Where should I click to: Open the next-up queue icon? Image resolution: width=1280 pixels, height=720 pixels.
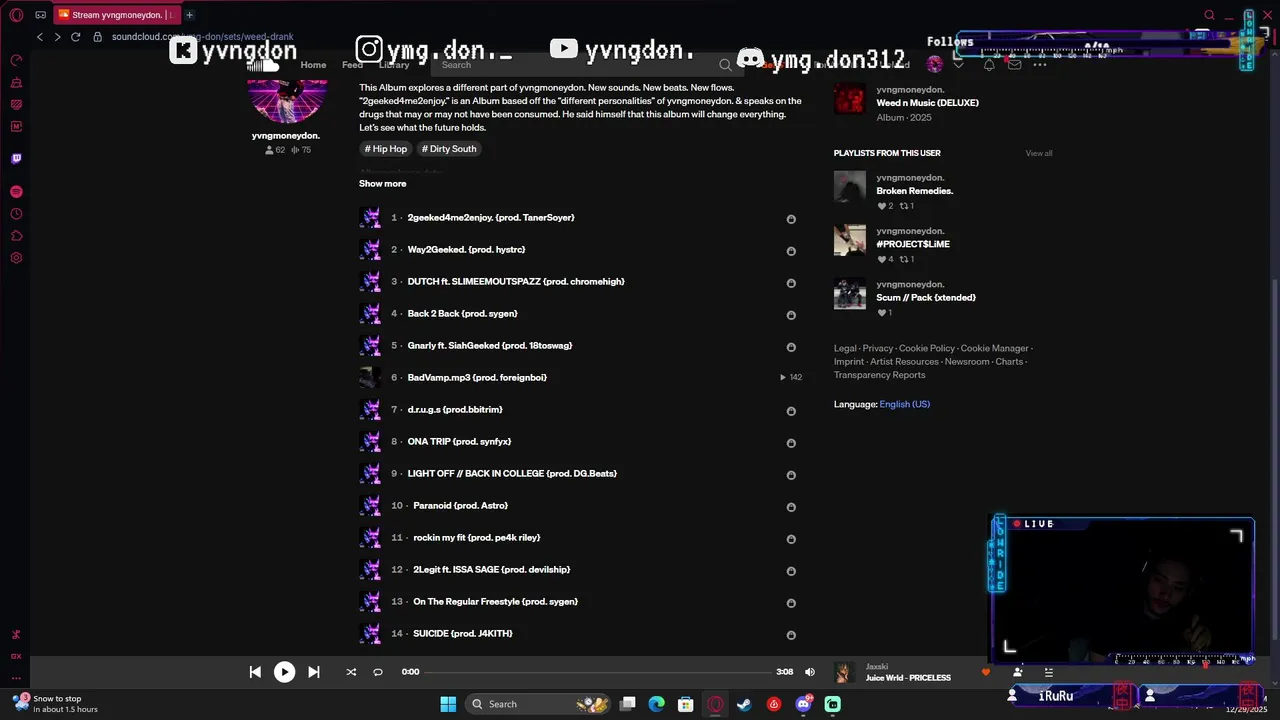click(x=1048, y=672)
